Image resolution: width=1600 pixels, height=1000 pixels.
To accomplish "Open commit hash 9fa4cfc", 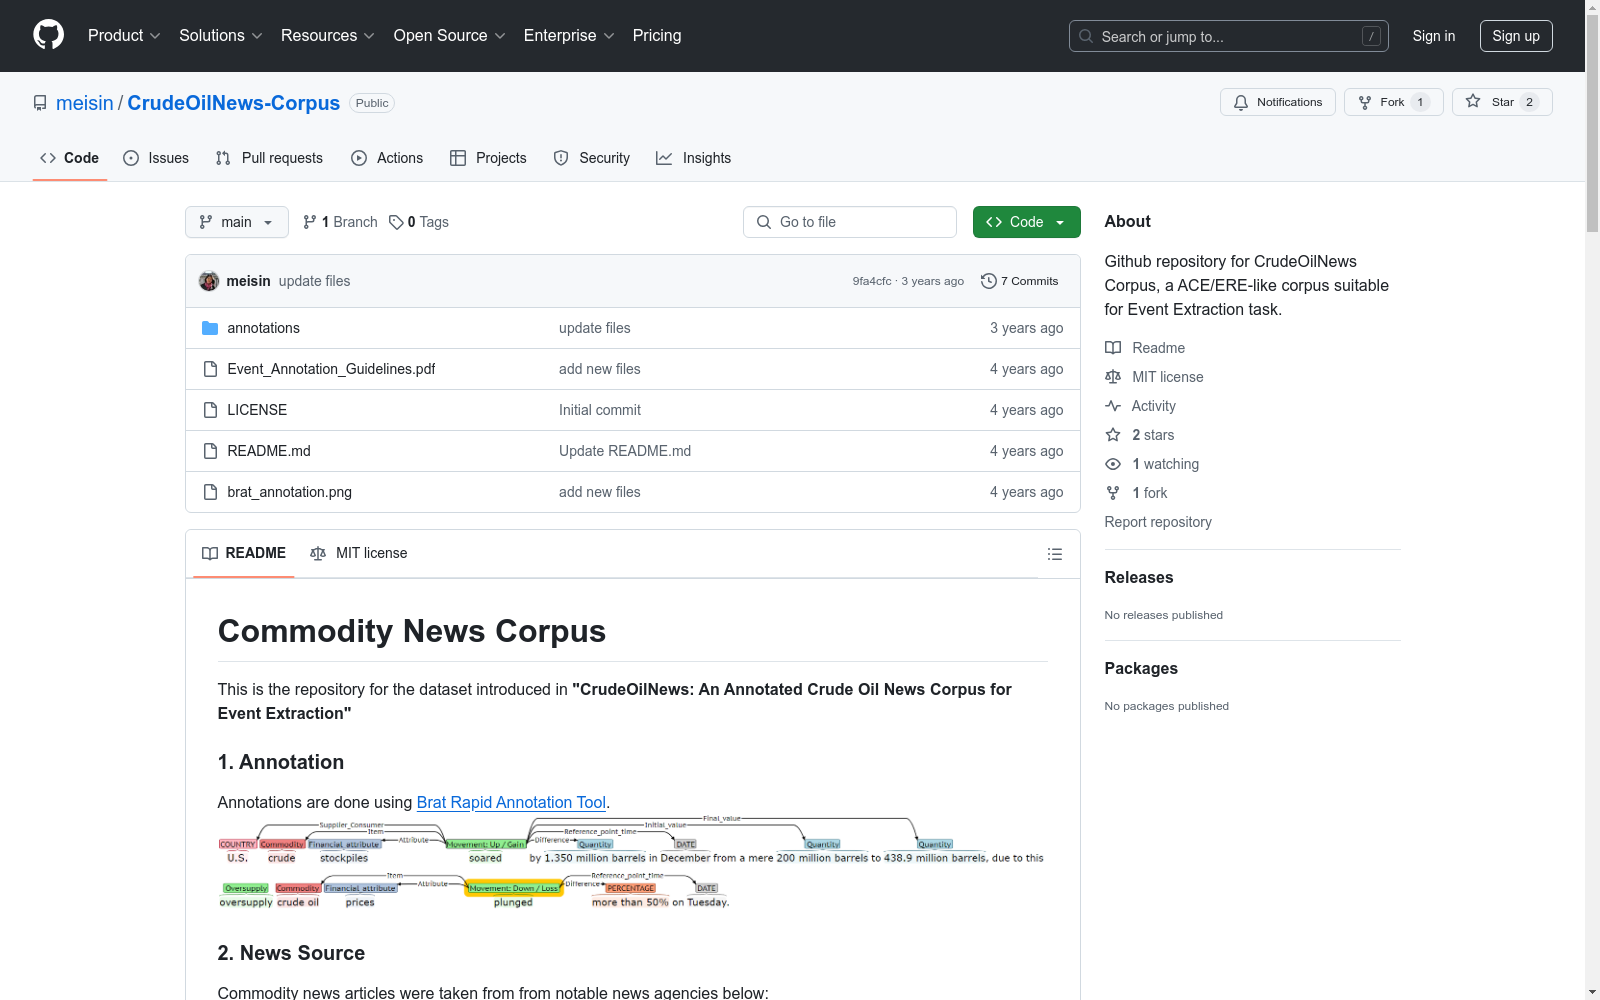I will 872,281.
